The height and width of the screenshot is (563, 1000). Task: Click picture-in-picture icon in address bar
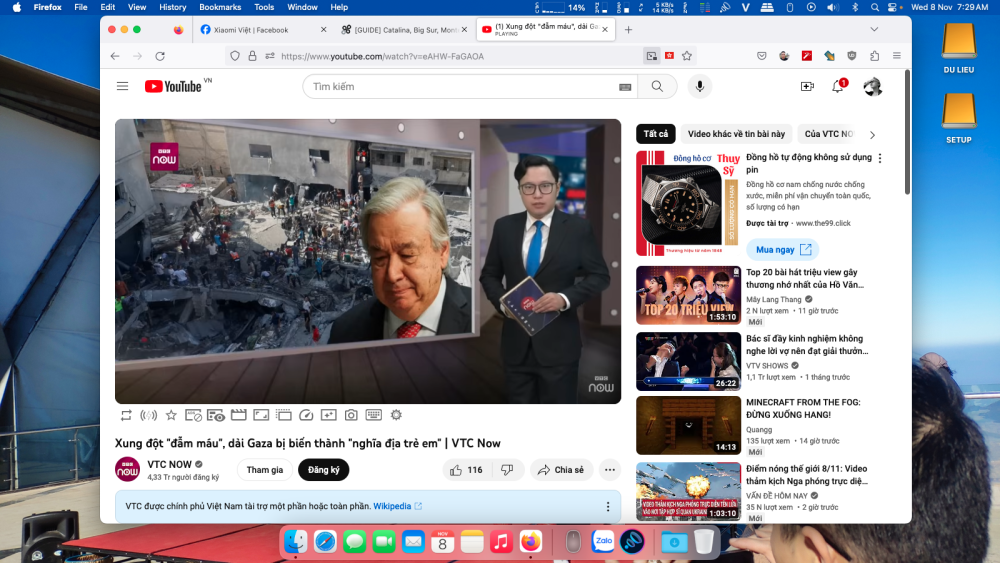tap(651, 56)
